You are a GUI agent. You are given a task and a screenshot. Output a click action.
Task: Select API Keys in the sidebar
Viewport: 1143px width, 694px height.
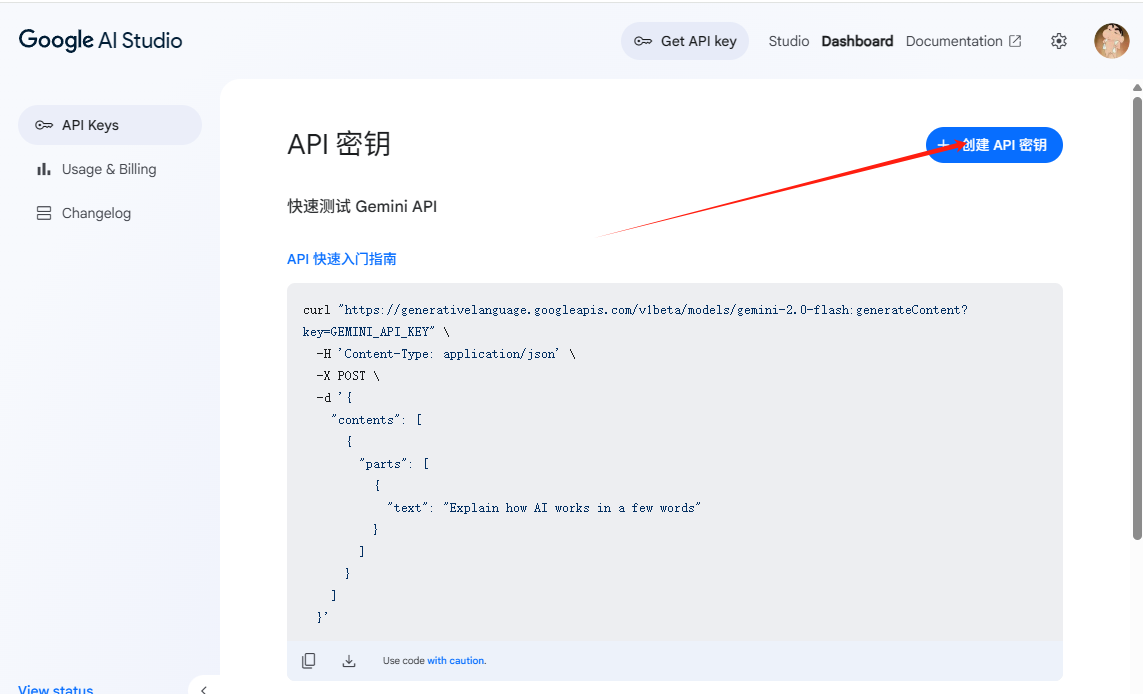110,125
